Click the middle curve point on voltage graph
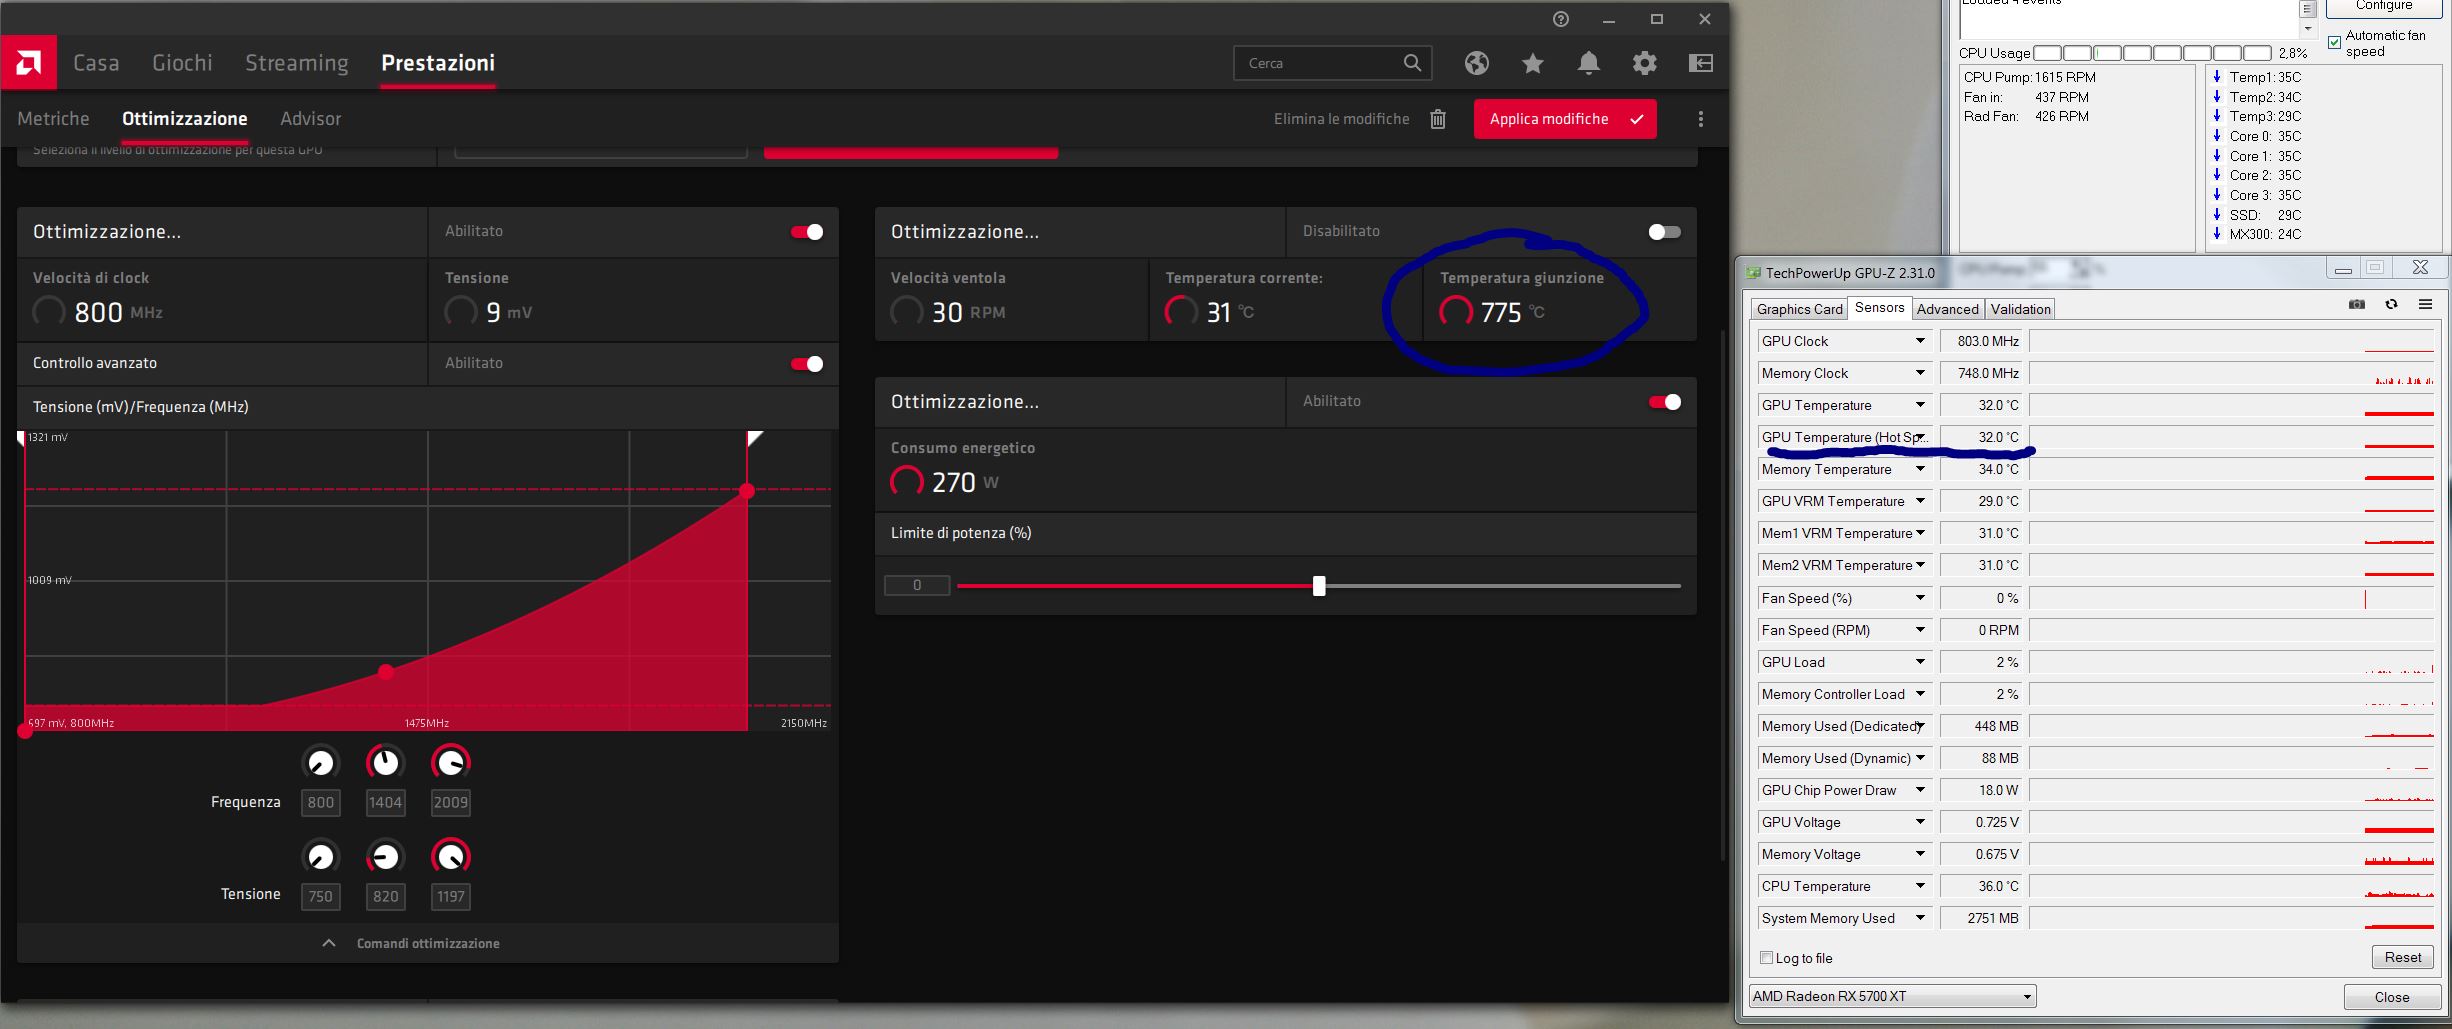This screenshot has height=1029, width=2452. point(386,672)
